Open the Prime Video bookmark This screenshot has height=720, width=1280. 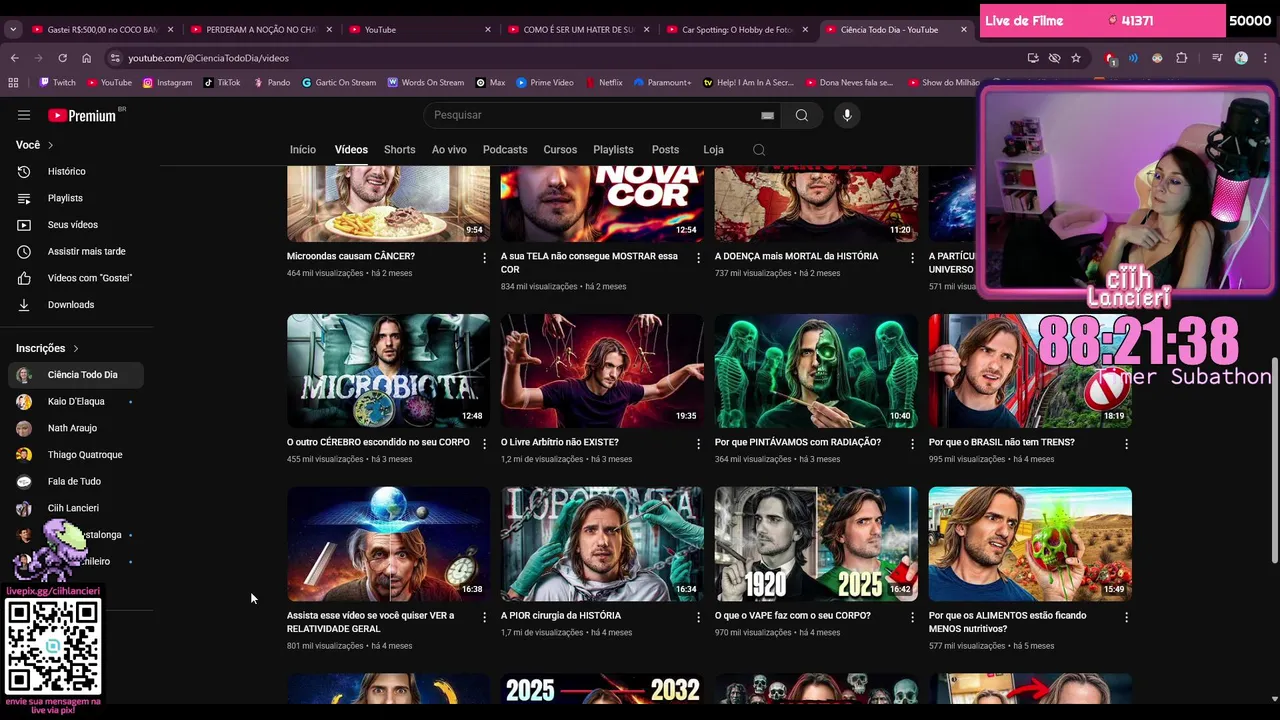click(545, 82)
